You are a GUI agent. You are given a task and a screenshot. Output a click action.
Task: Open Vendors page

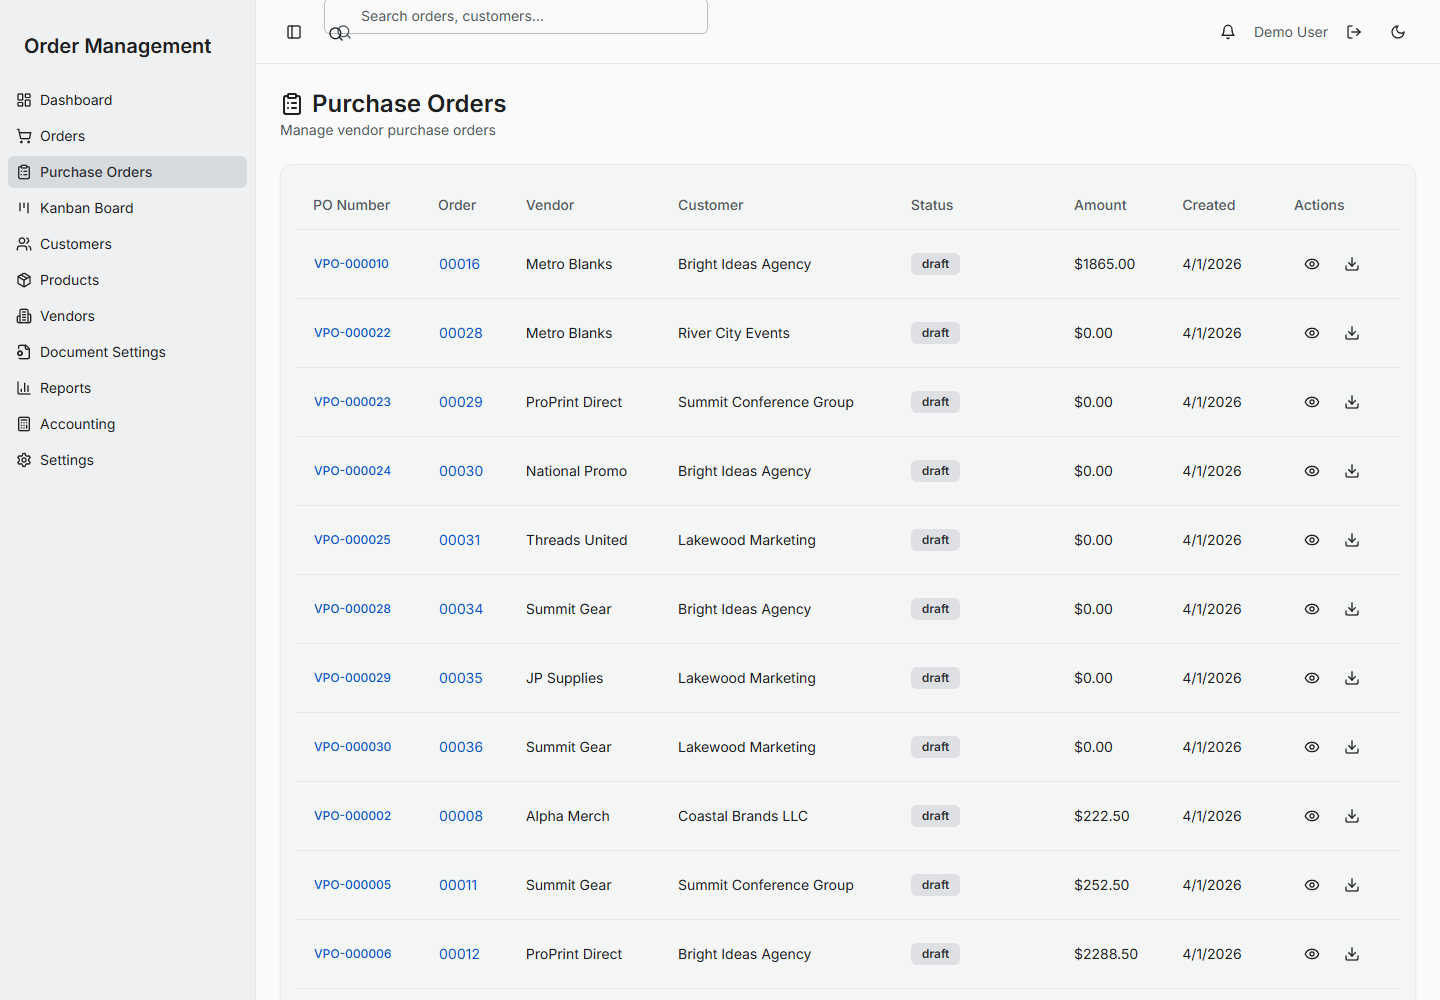[127, 316]
